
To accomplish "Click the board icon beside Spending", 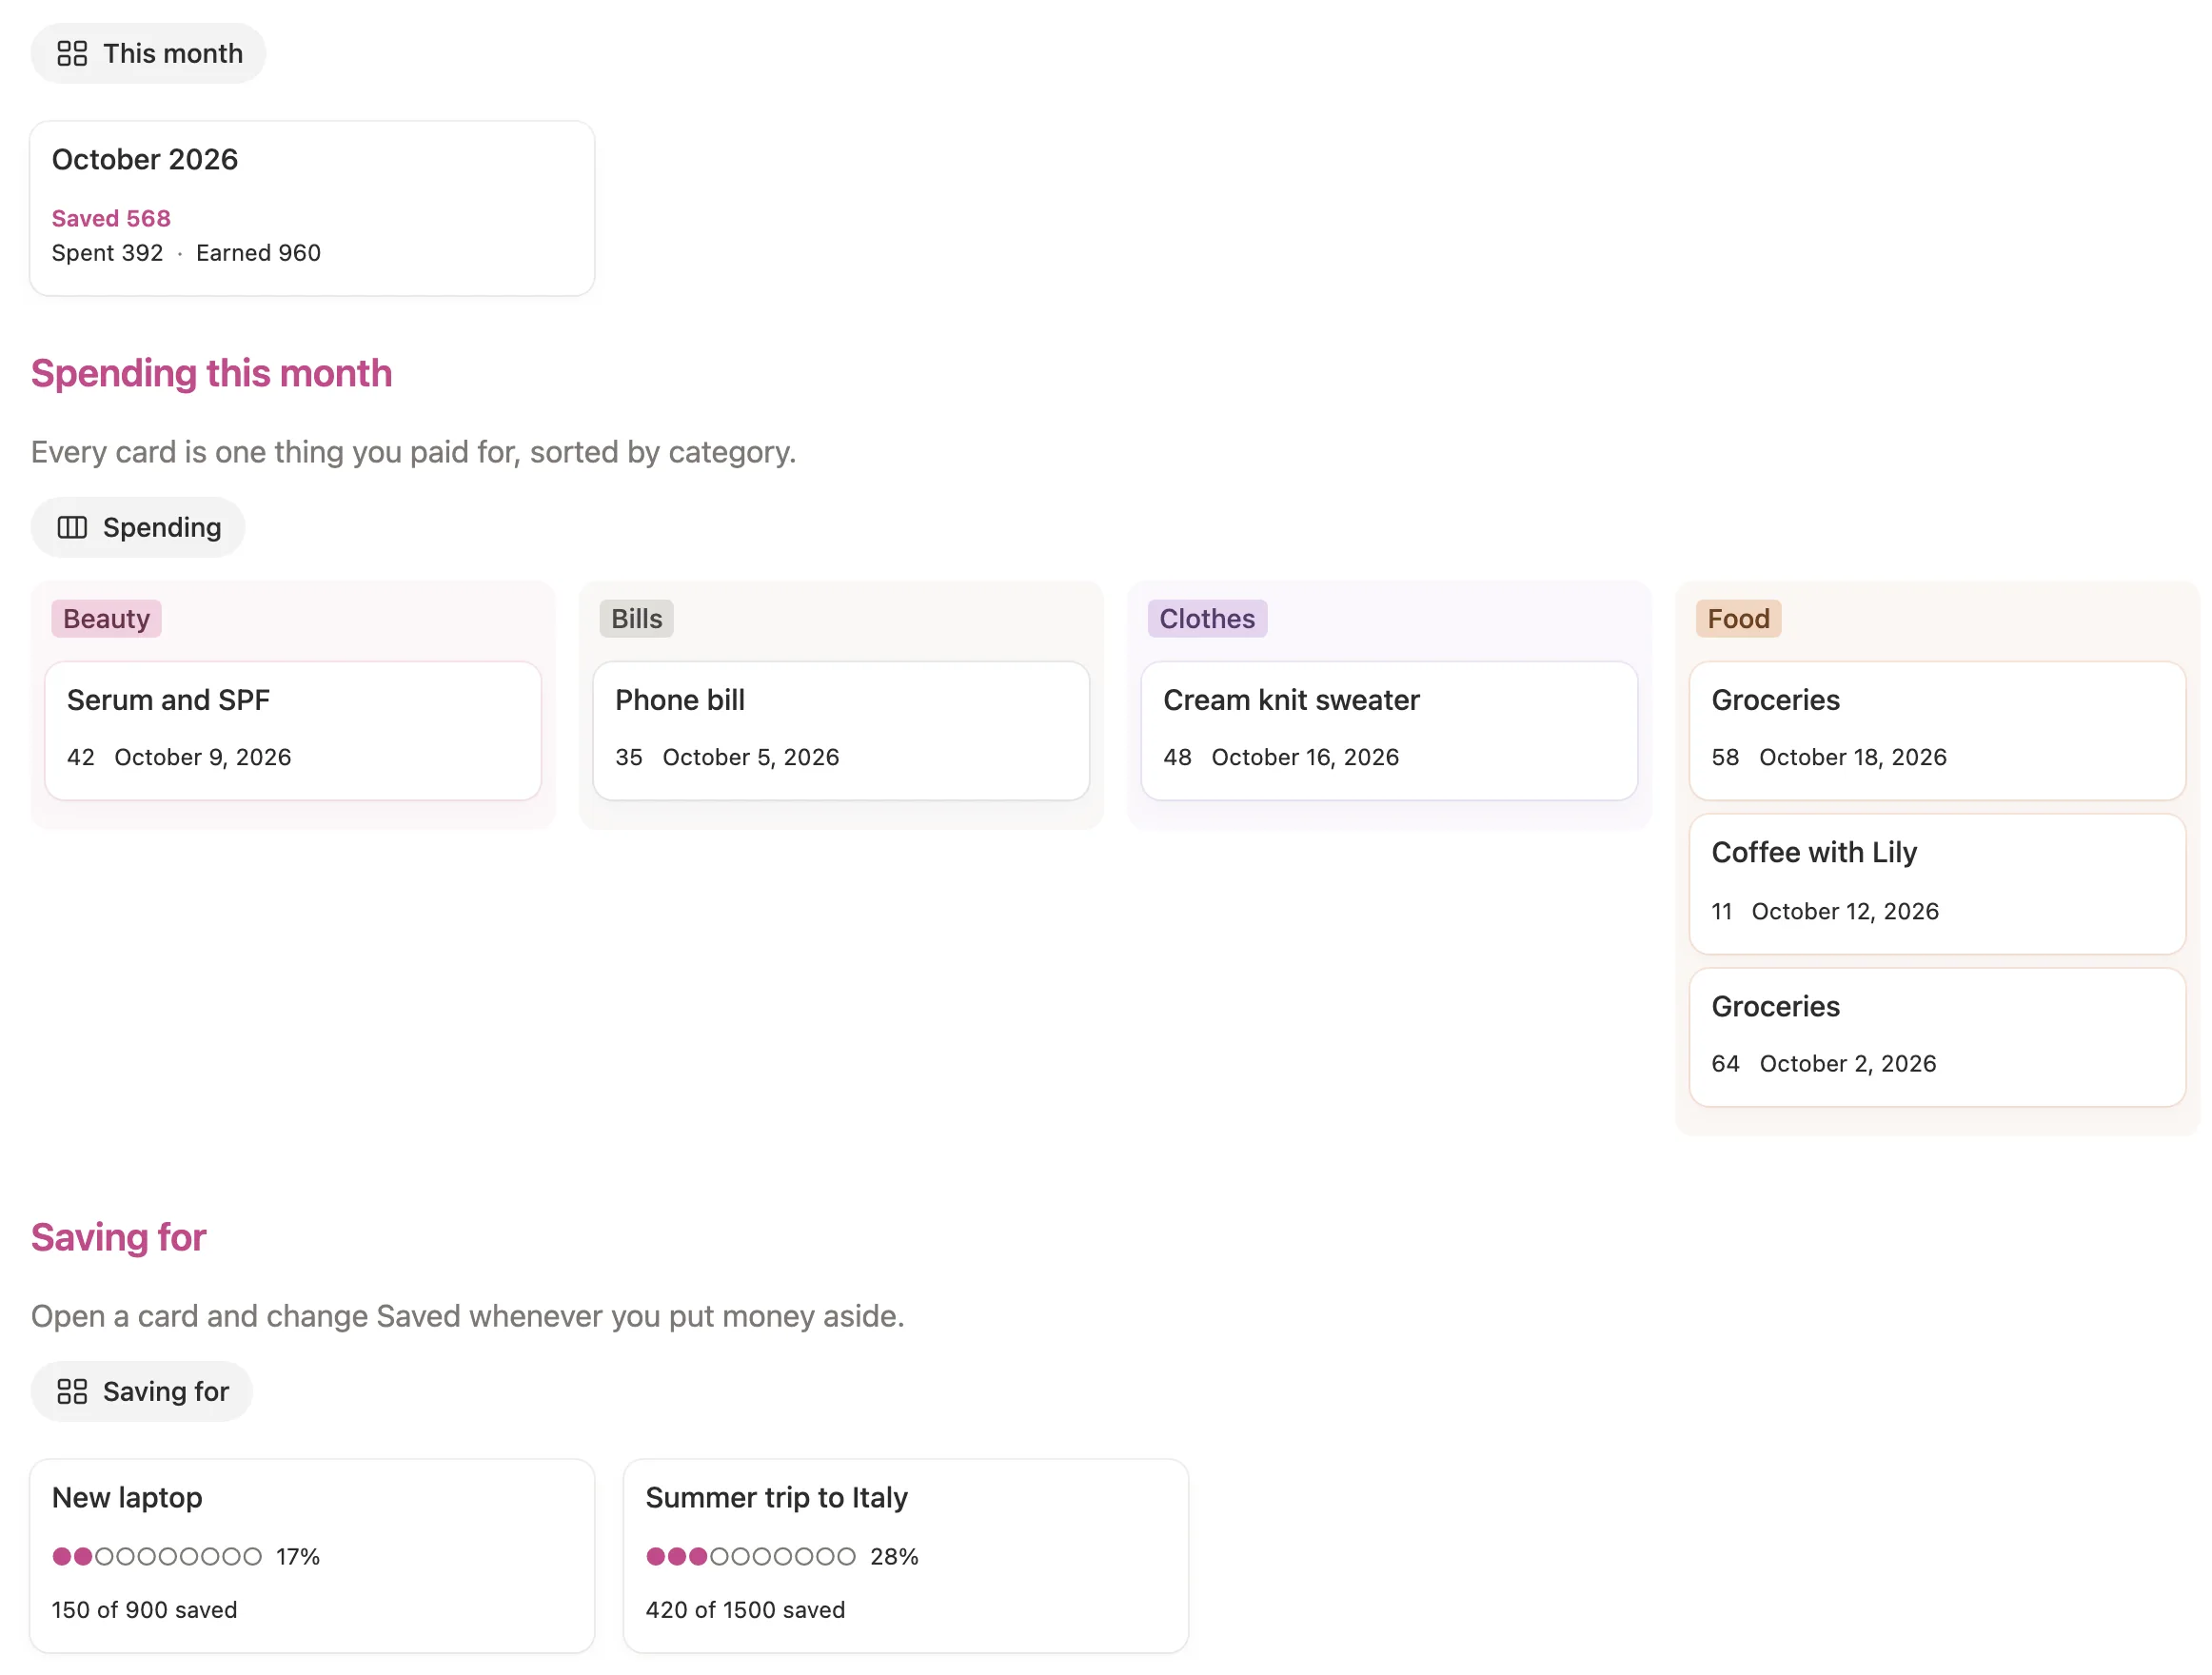I will pyautogui.click(x=72, y=527).
